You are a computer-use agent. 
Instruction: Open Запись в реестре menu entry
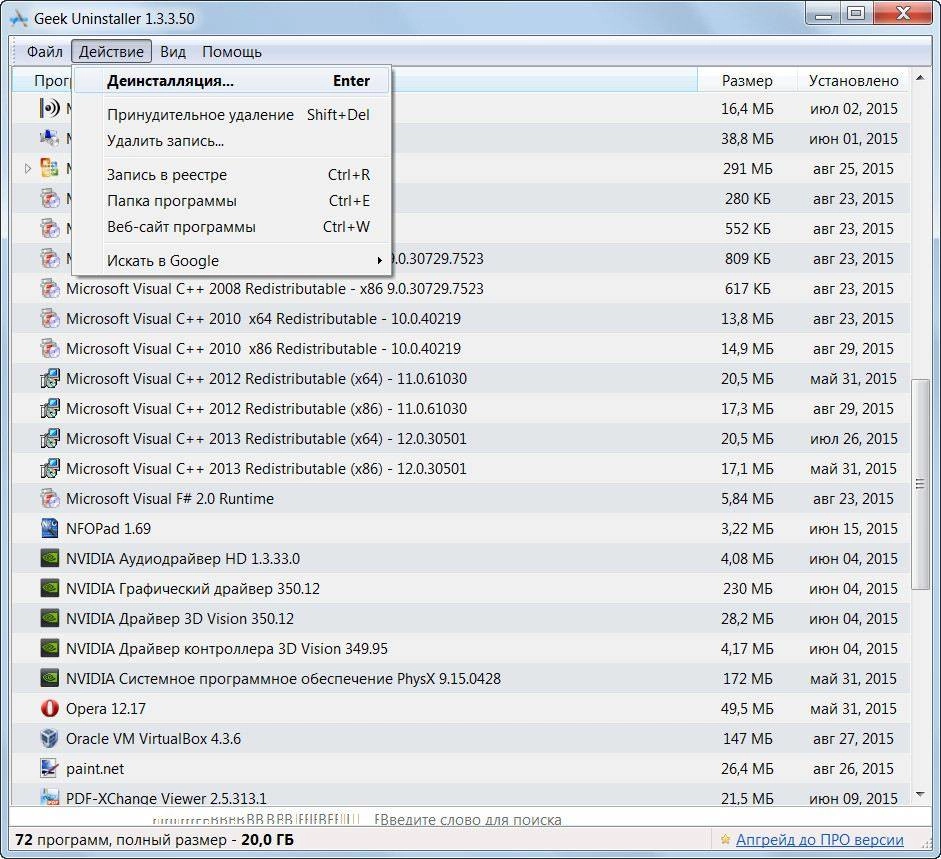232,175
